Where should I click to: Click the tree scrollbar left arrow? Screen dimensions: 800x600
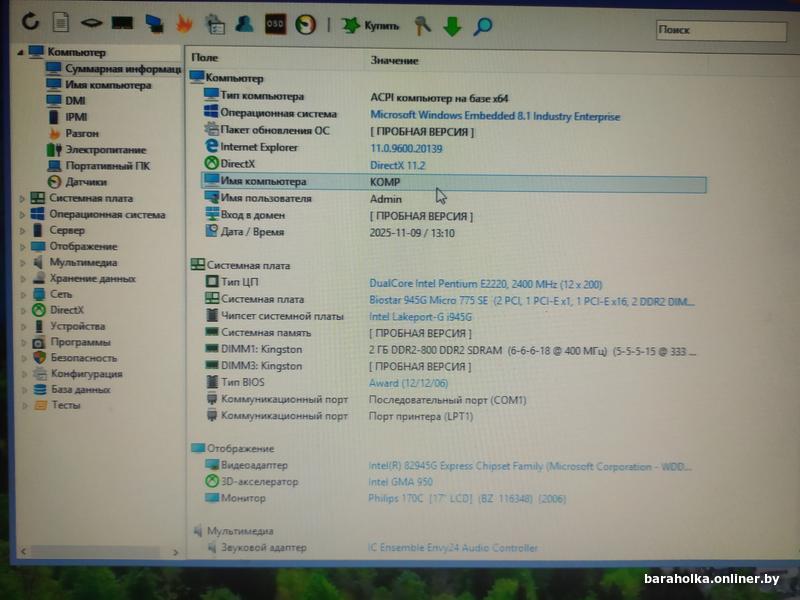tap(23, 552)
